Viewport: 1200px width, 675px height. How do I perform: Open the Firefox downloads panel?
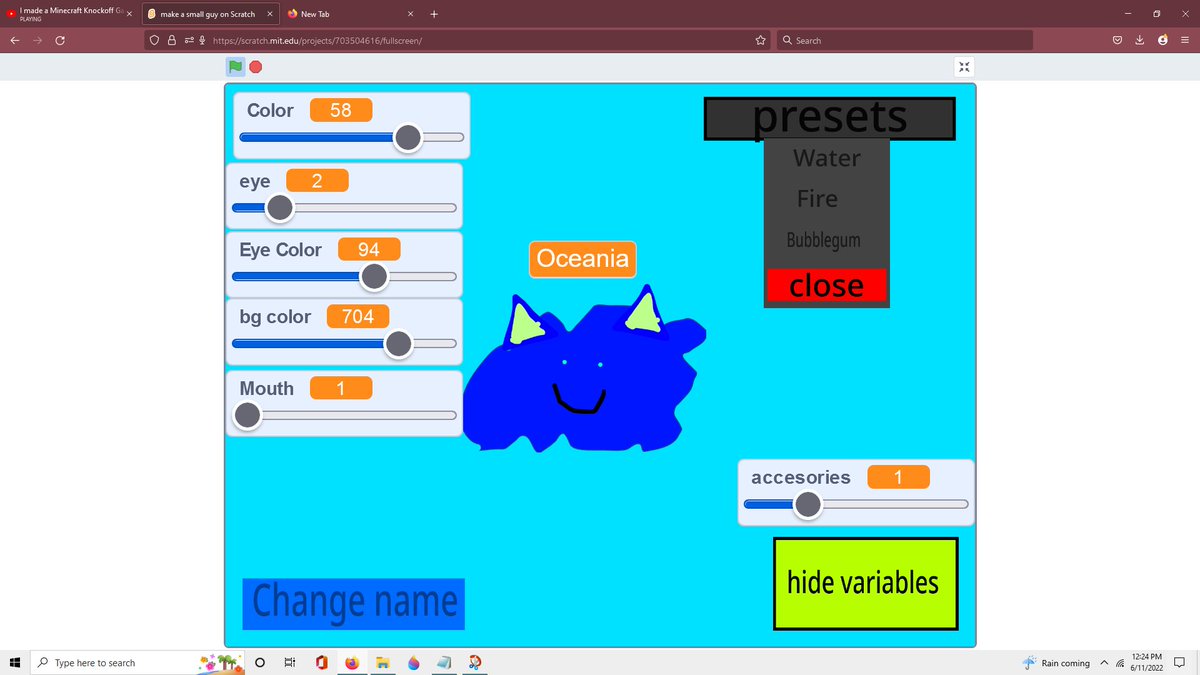coord(1140,40)
